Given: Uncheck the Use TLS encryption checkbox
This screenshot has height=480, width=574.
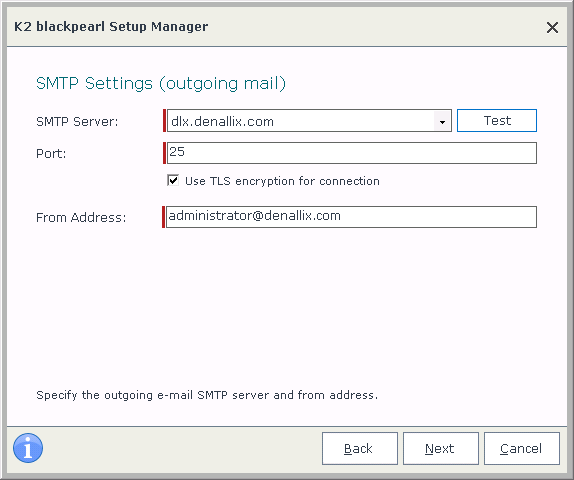Looking at the screenshot, I should point(173,181).
